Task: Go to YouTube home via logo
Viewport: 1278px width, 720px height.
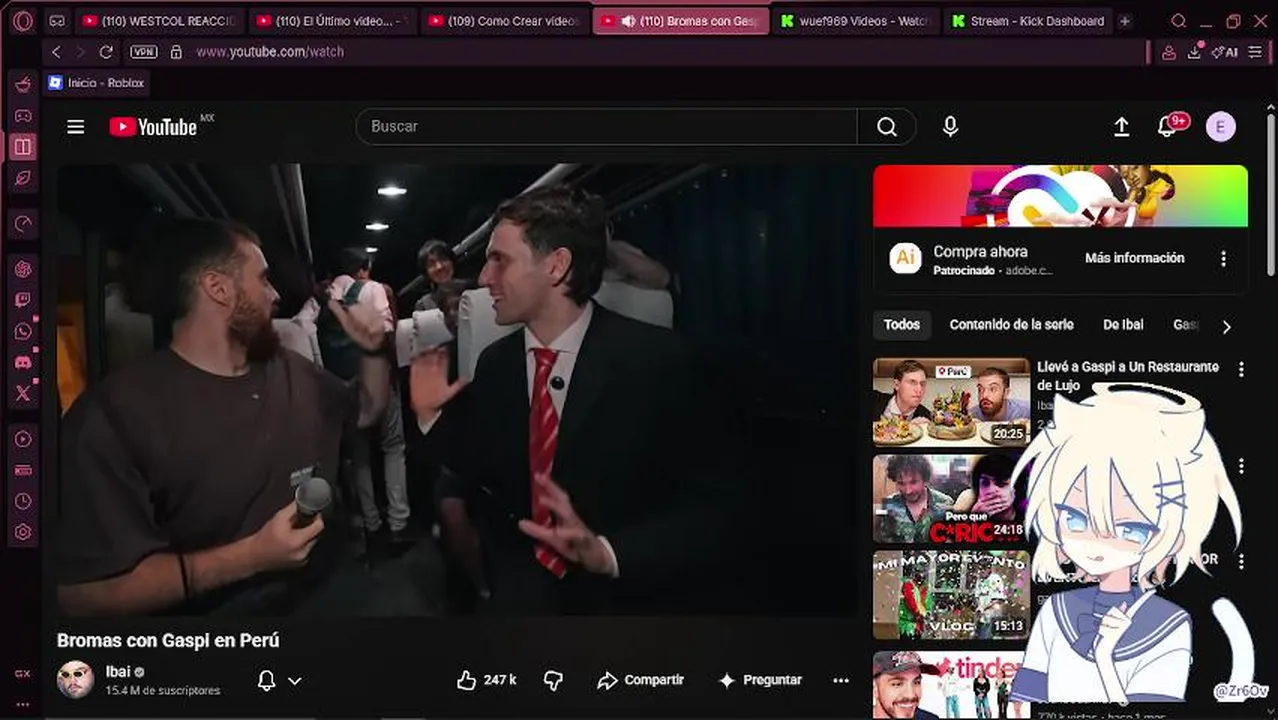Action: pos(154,127)
